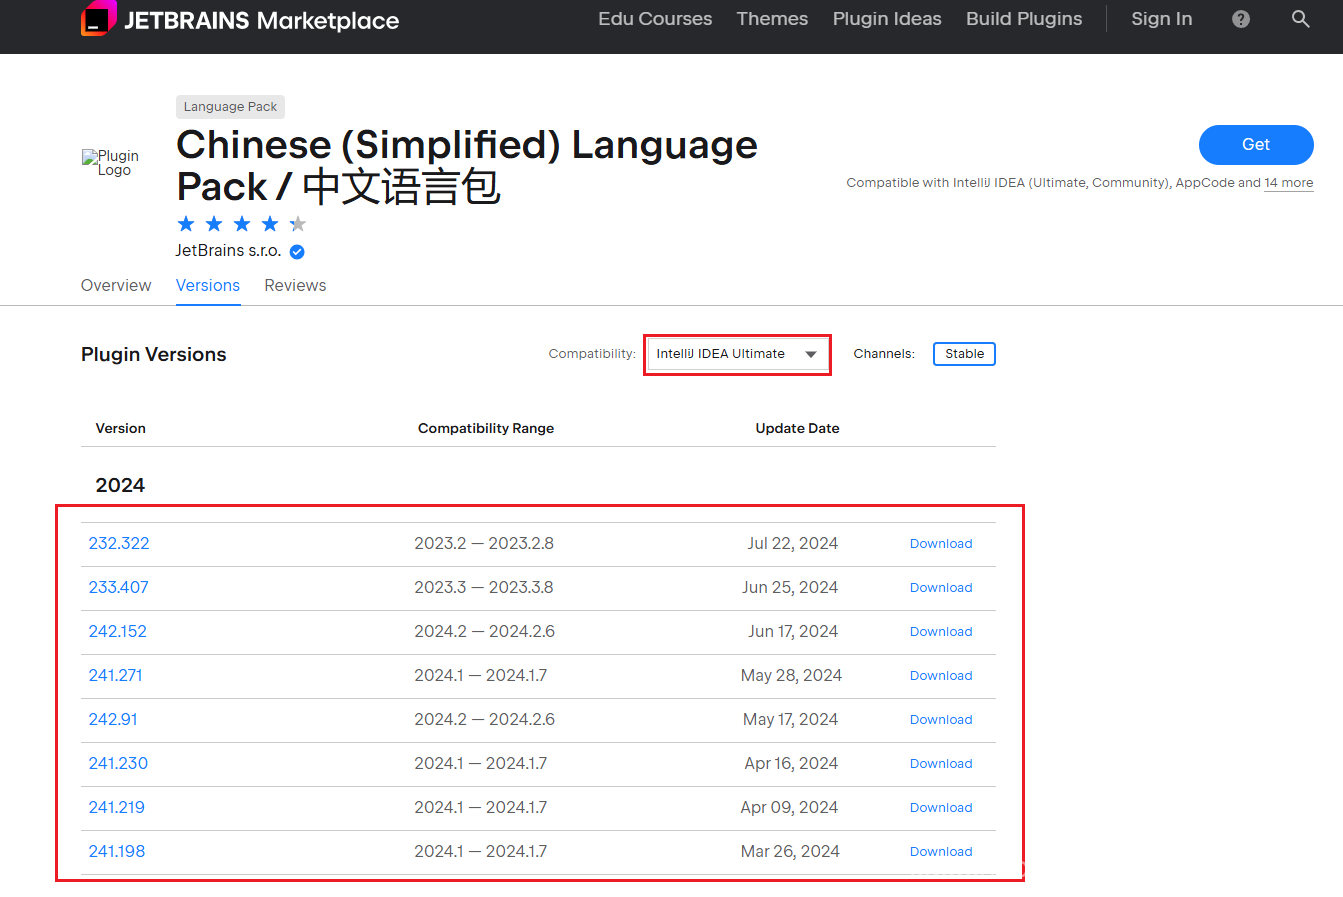
Task: Download version 242.152
Action: click(941, 632)
